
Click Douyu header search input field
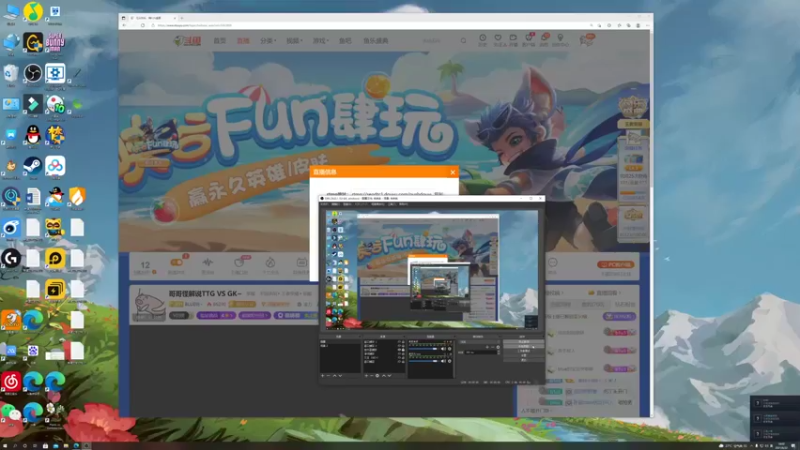(439, 40)
